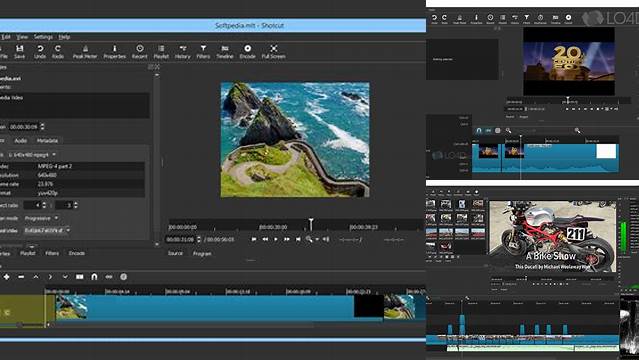The width and height of the screenshot is (639, 360).
Task: Click Split at Playhead in Softpedia timeline toolbar
Action: click(x=79, y=277)
